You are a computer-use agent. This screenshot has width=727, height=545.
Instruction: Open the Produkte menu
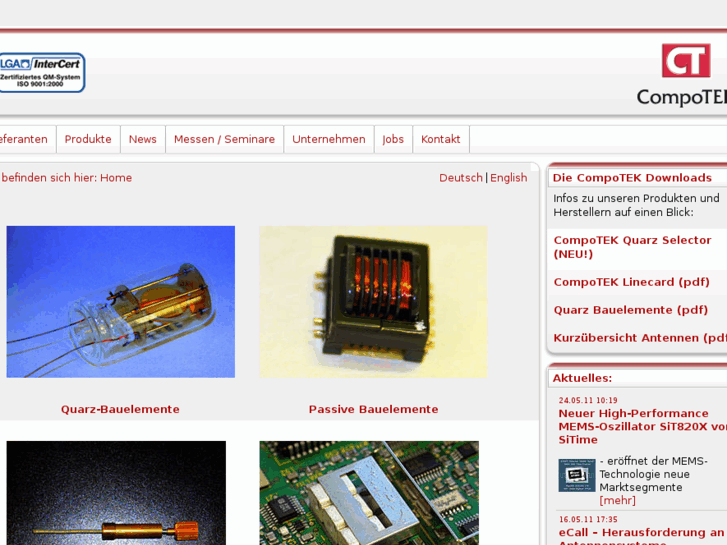[x=88, y=139]
